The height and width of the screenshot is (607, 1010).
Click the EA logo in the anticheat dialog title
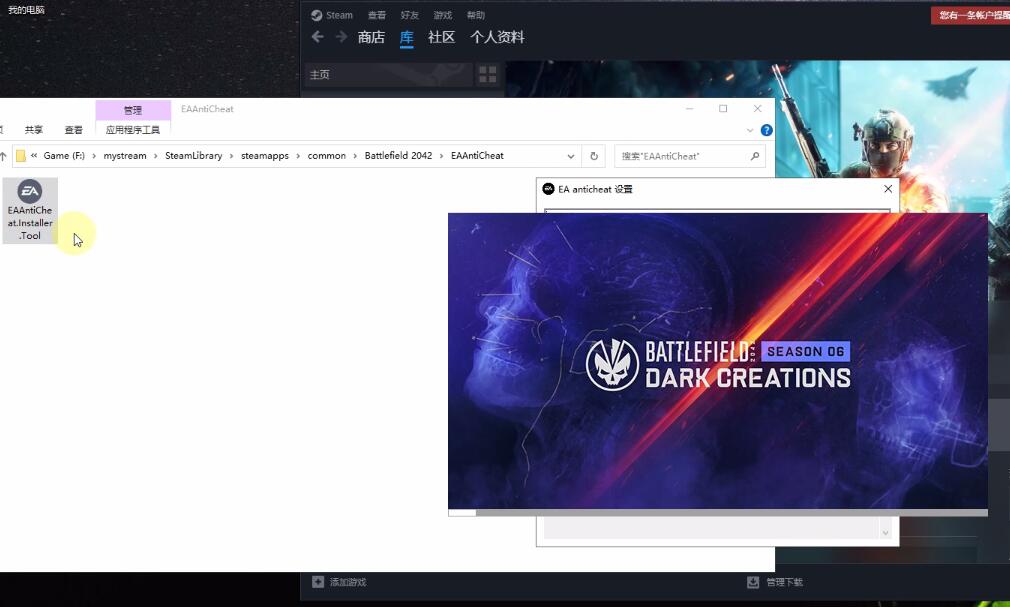[x=548, y=189]
